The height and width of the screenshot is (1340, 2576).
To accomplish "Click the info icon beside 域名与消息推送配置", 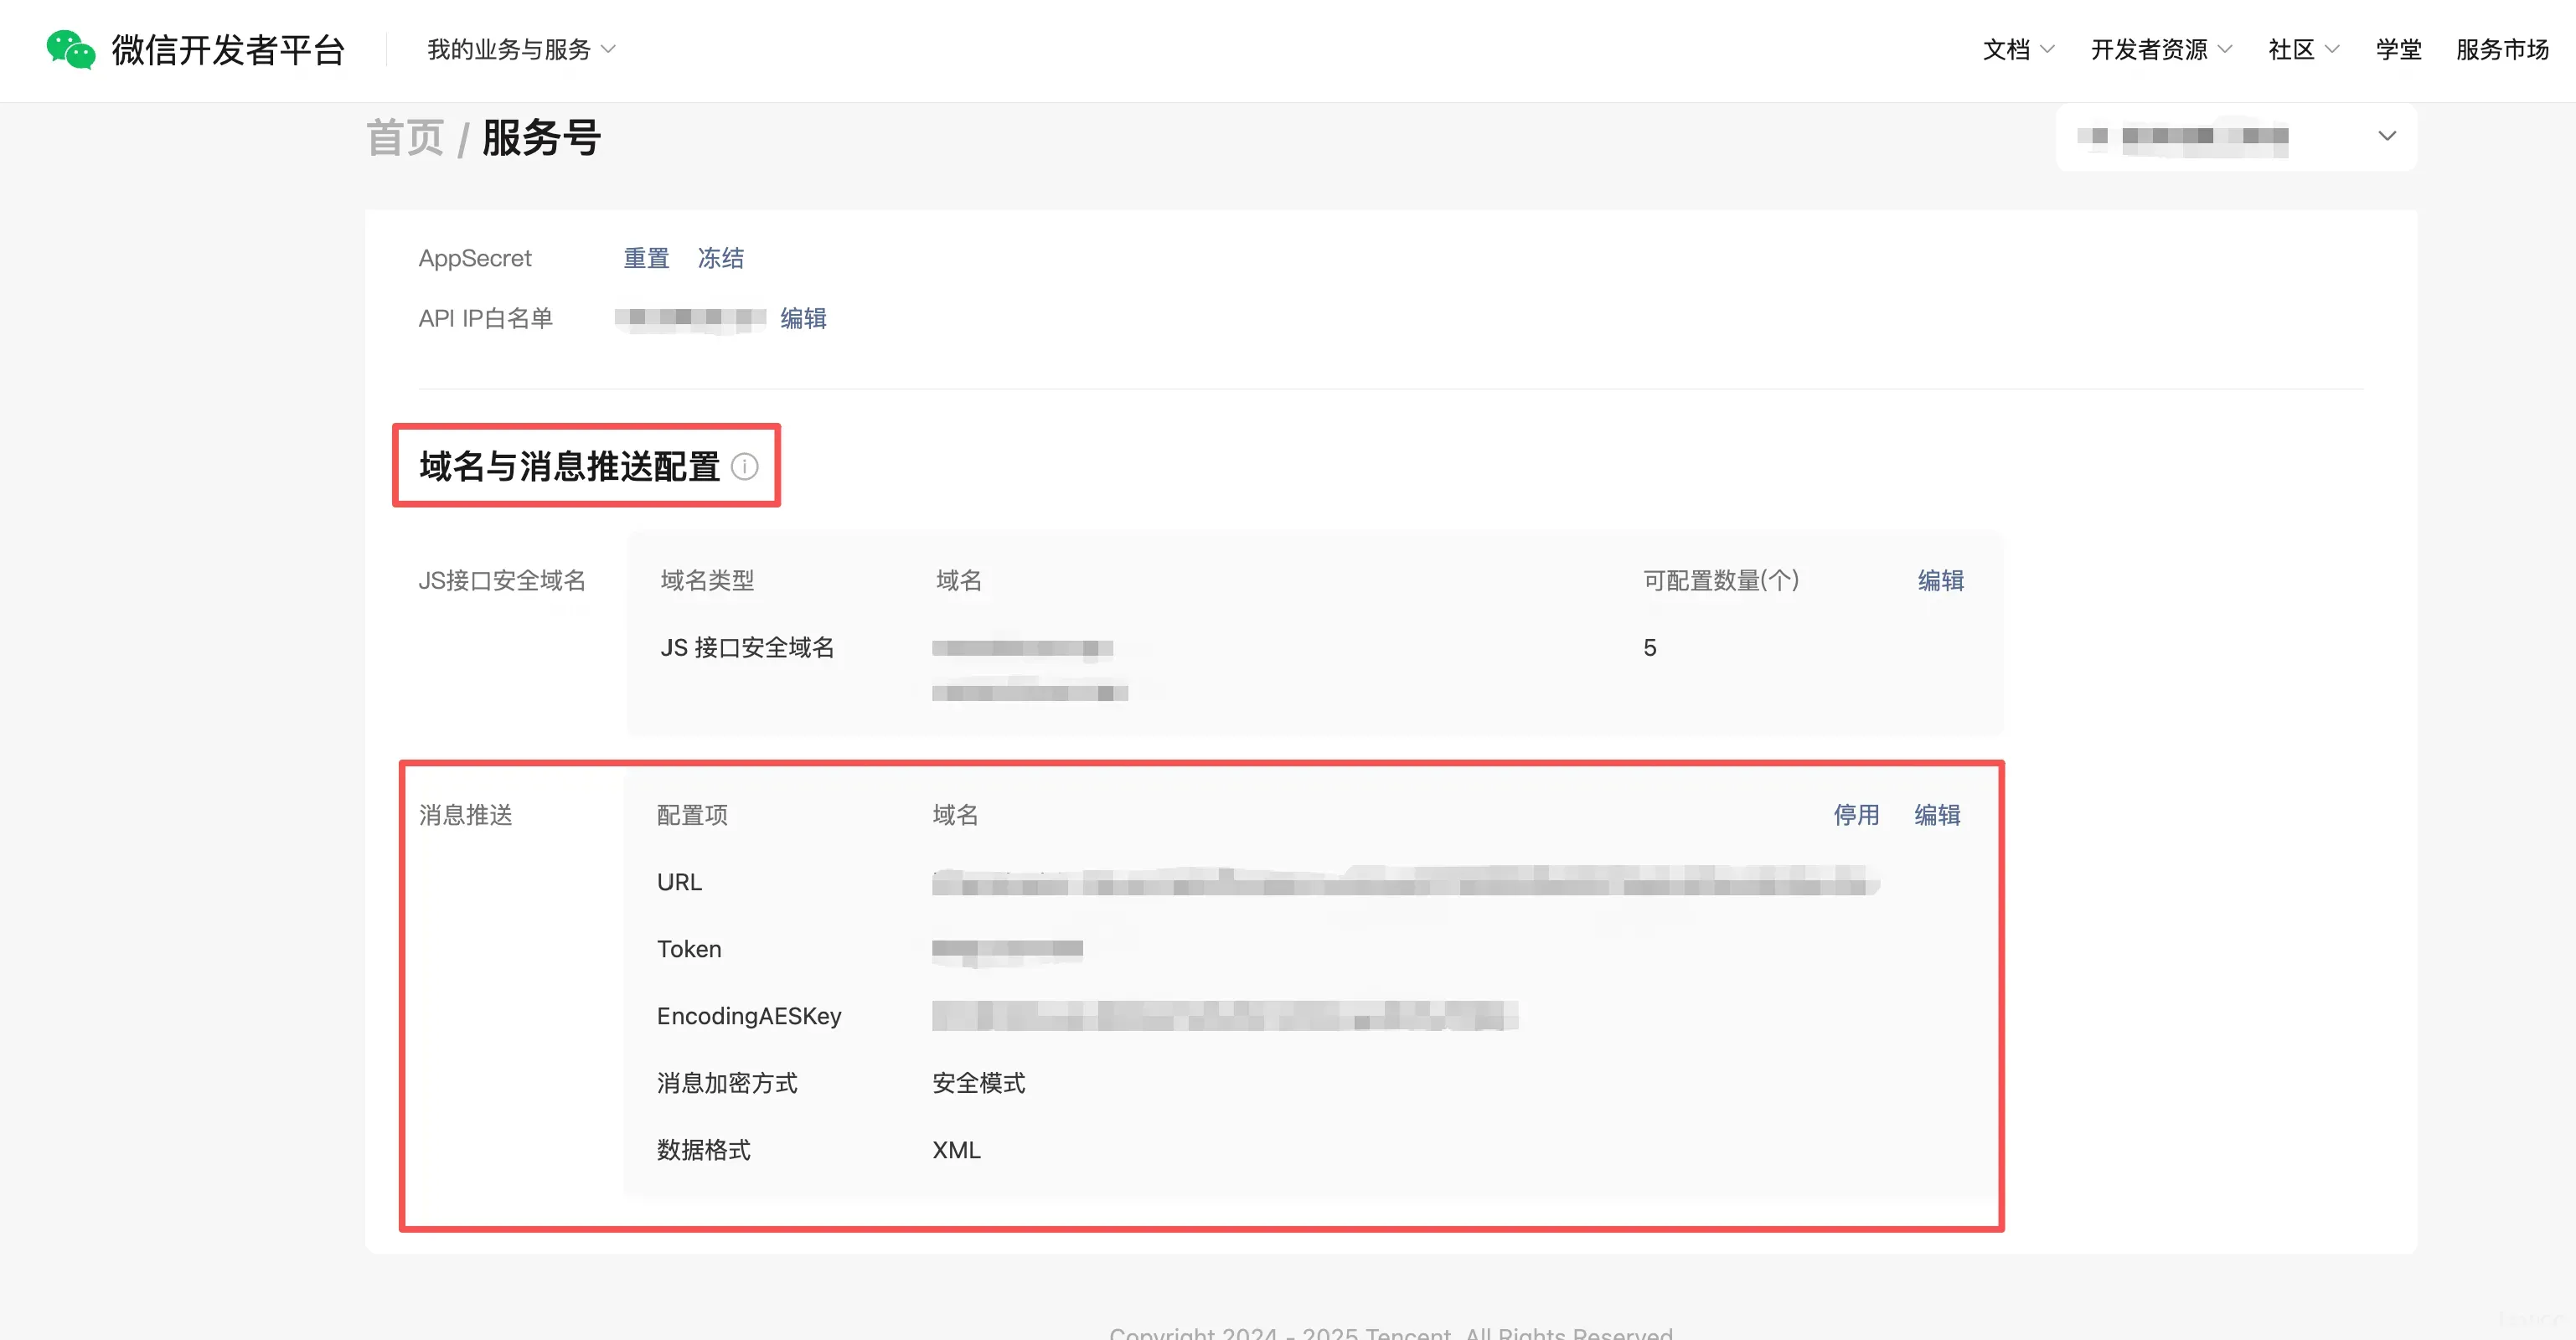I will click(744, 466).
